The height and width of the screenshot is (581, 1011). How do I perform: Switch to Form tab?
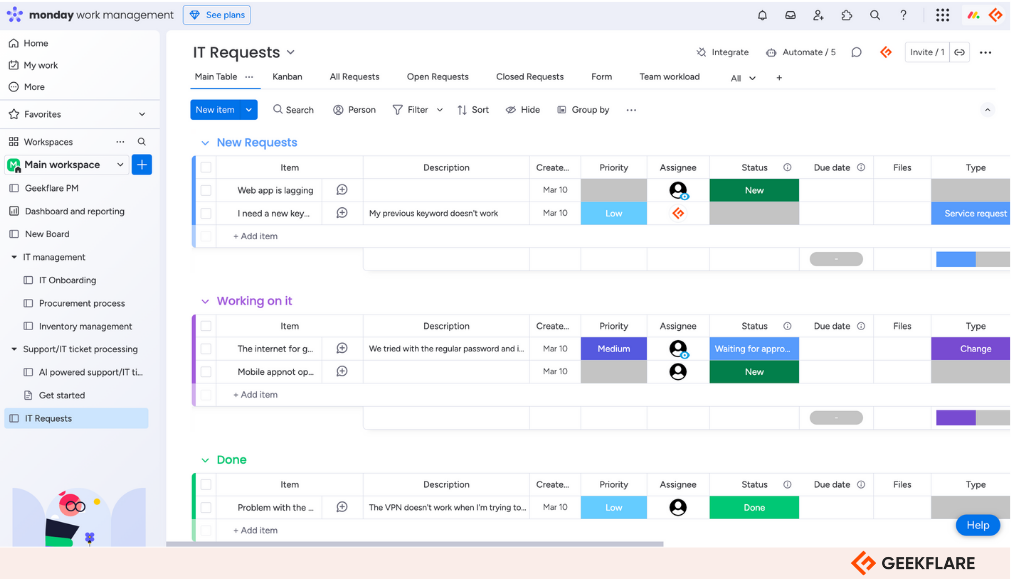[x=602, y=77]
